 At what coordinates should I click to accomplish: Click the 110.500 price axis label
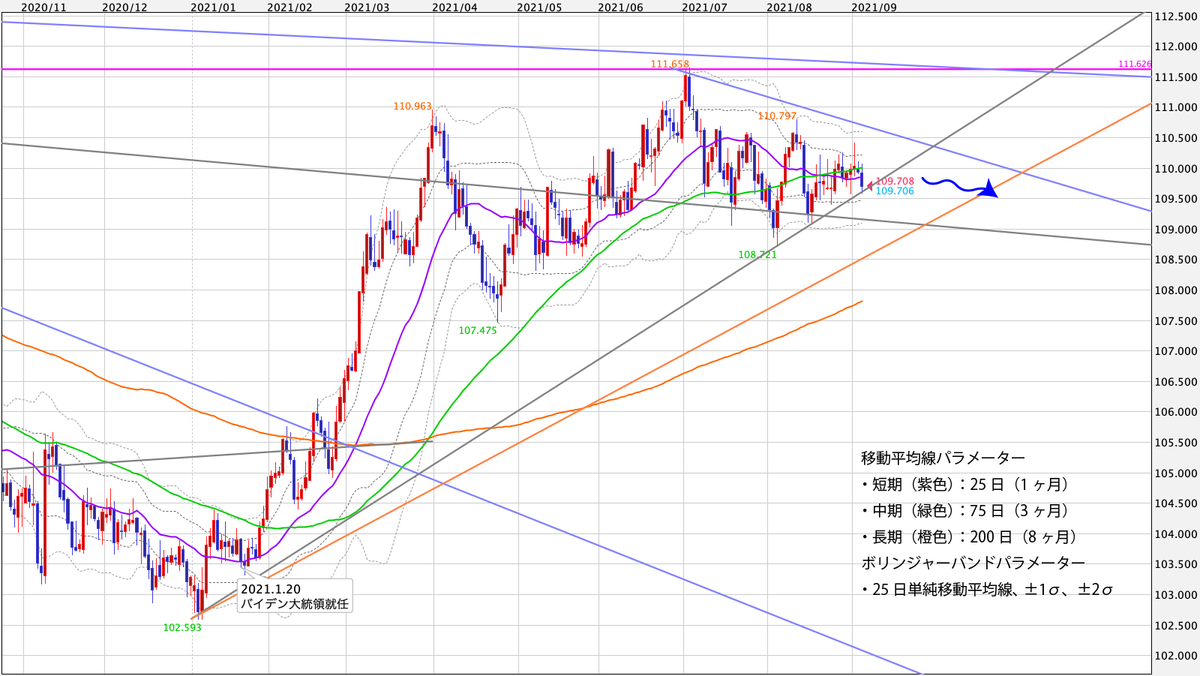[1174, 139]
